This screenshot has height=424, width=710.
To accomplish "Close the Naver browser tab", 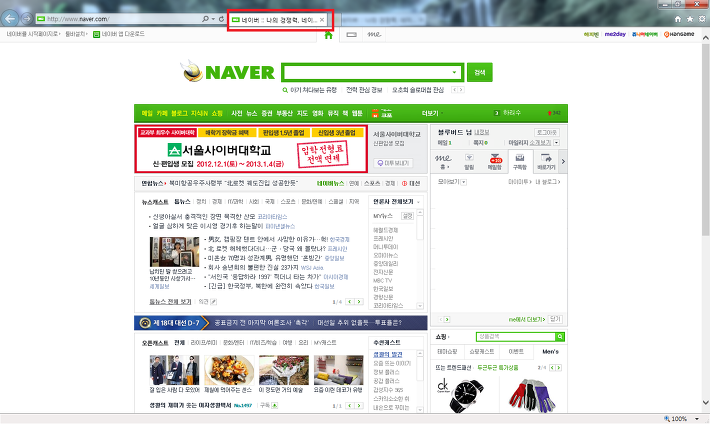I will tap(322, 20).
